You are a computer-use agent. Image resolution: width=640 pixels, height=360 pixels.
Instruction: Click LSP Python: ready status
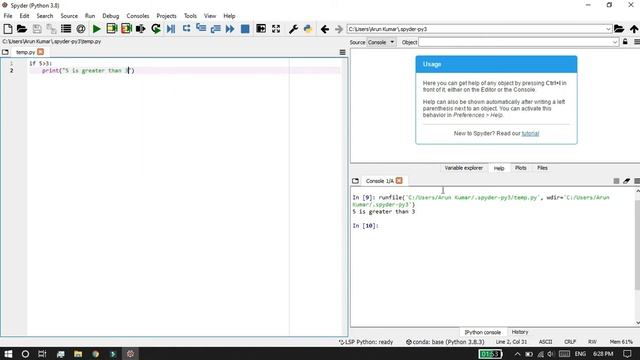(366, 342)
